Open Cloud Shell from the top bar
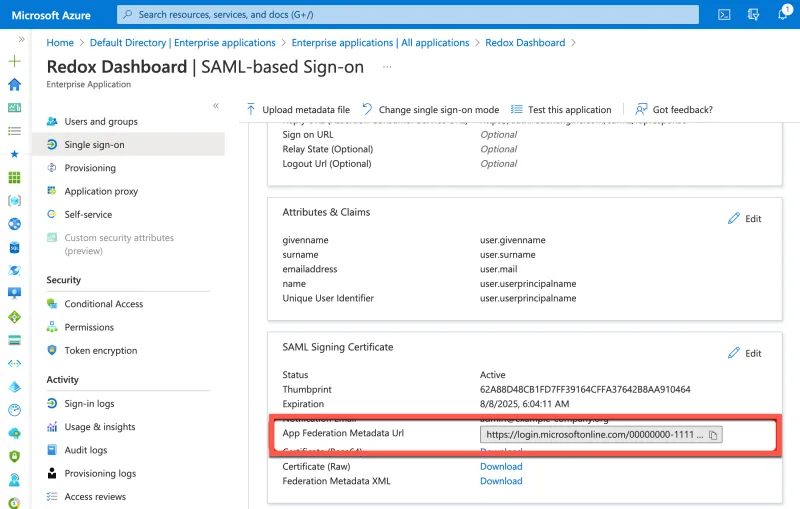800x509 pixels. pos(724,15)
